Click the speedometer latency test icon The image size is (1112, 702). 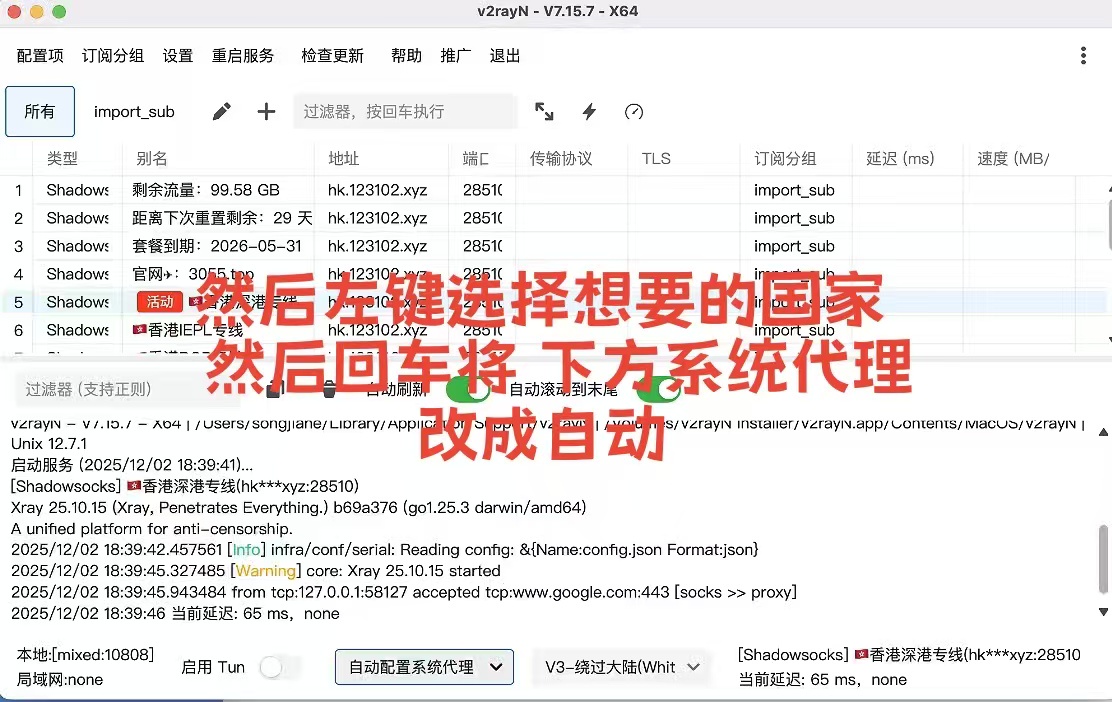(x=633, y=112)
